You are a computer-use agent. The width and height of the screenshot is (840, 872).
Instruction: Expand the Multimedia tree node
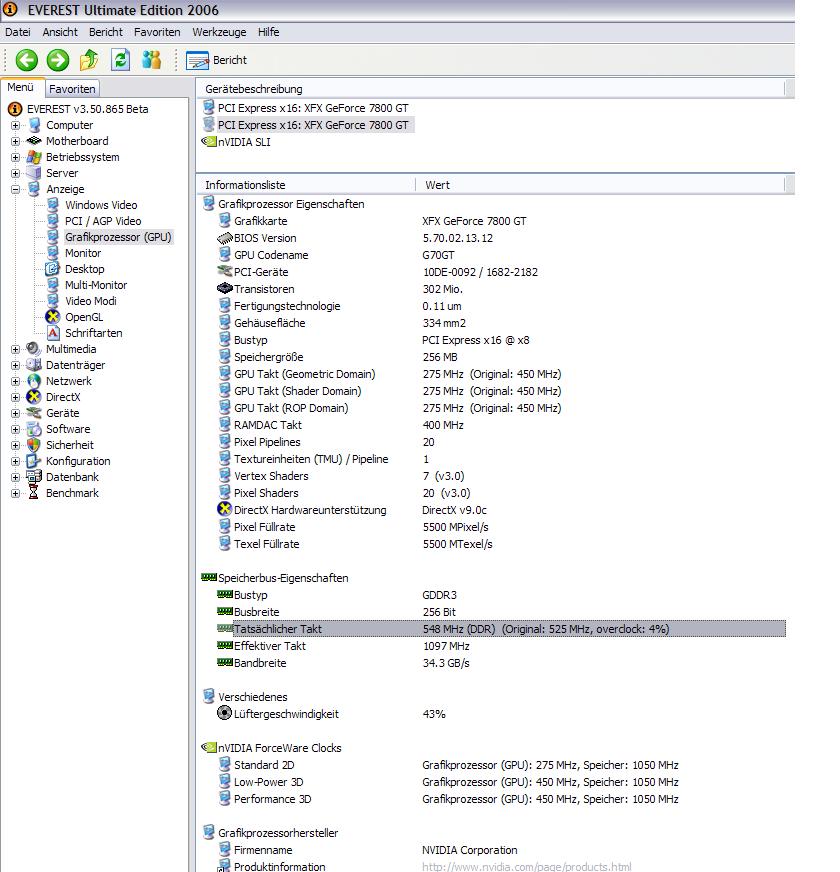[16, 349]
